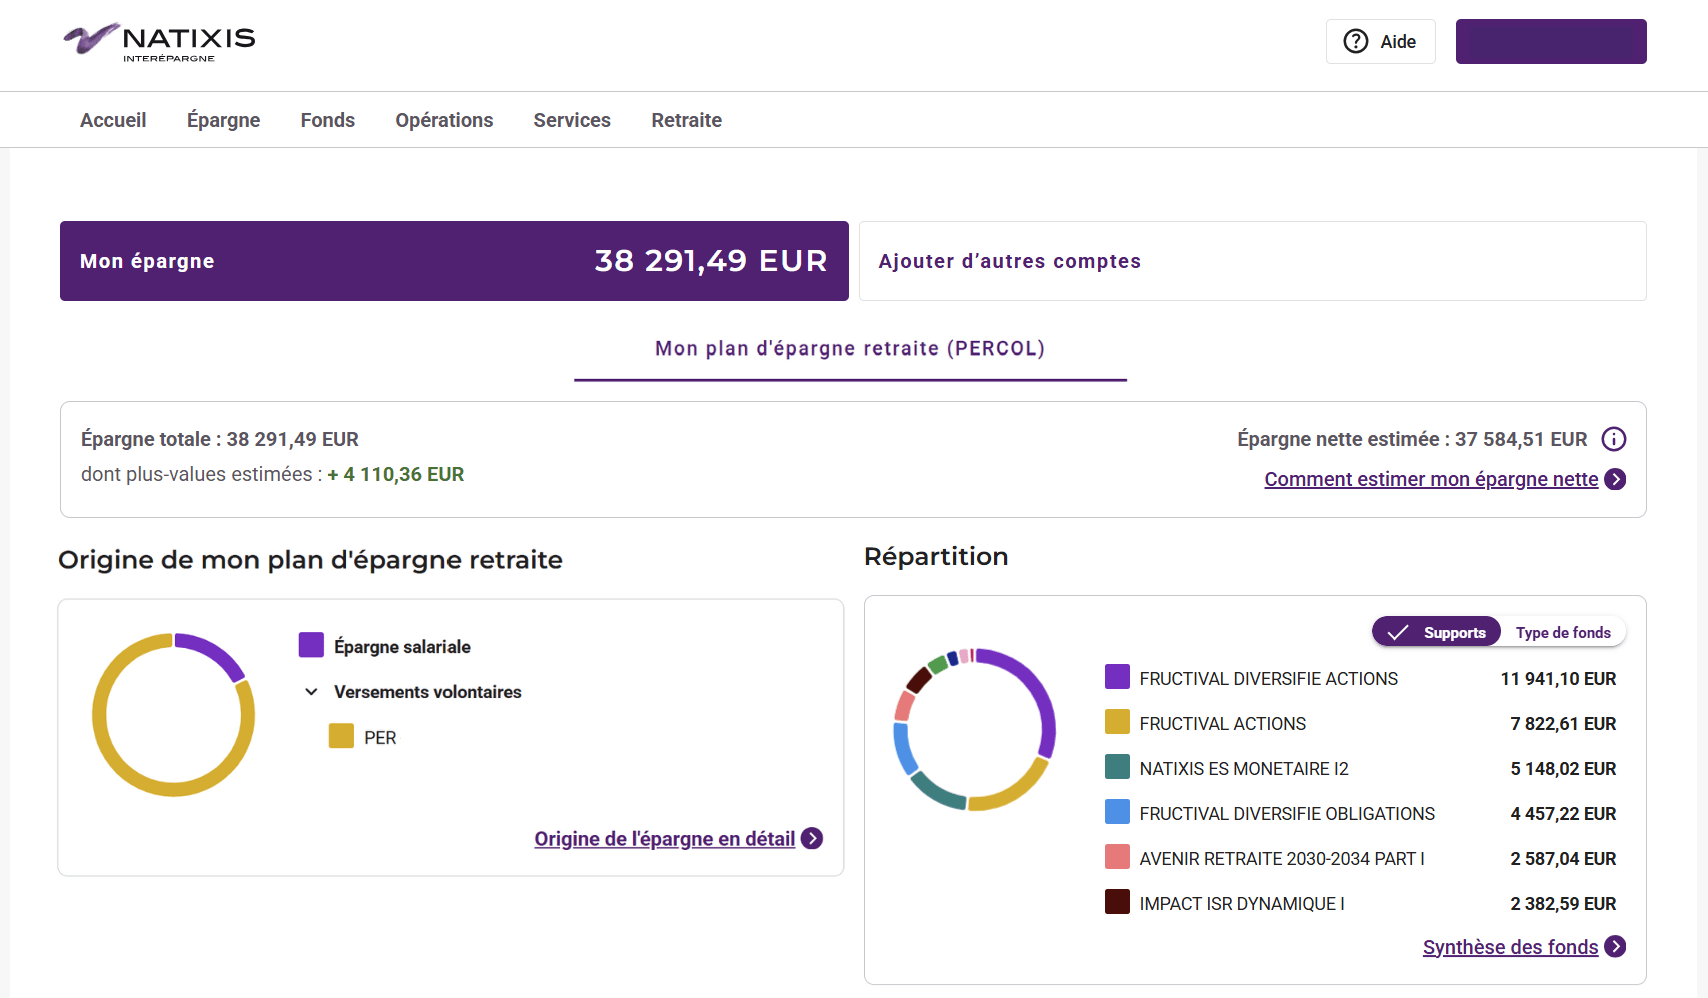Click the purple legend square for FRUCTIVAL DIVERSIFIE ACTIONS
The height and width of the screenshot is (998, 1708).
click(x=1116, y=677)
